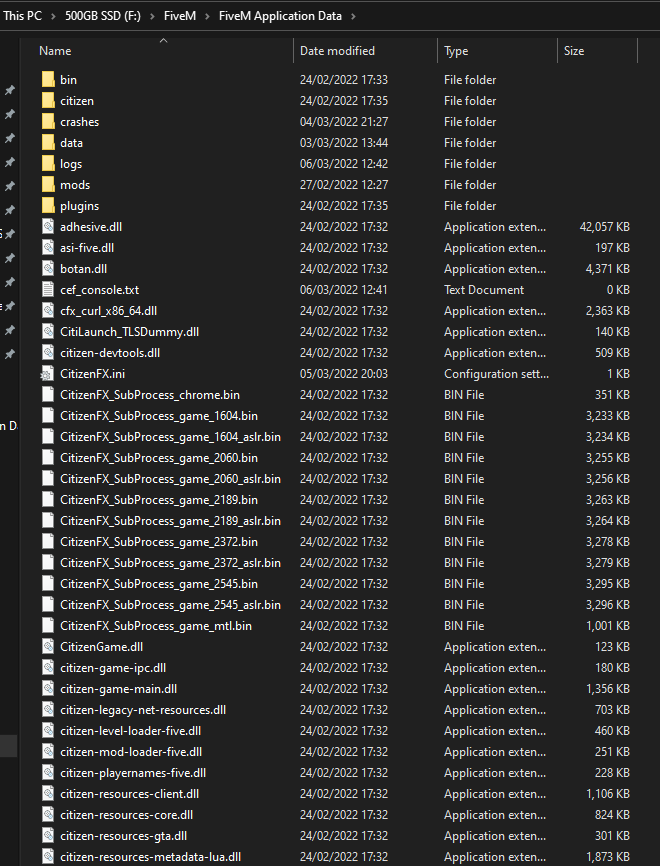Select CitizenFX_SubProcess_game_2545_aslr.bin file name

[x=170, y=604]
